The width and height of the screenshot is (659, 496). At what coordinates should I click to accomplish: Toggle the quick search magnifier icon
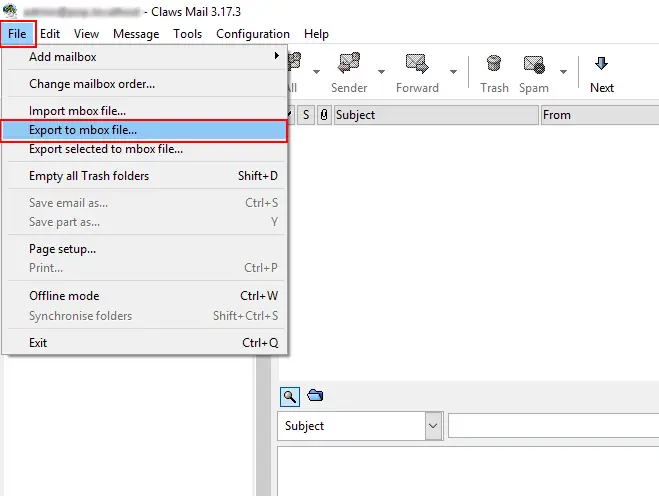pos(290,396)
